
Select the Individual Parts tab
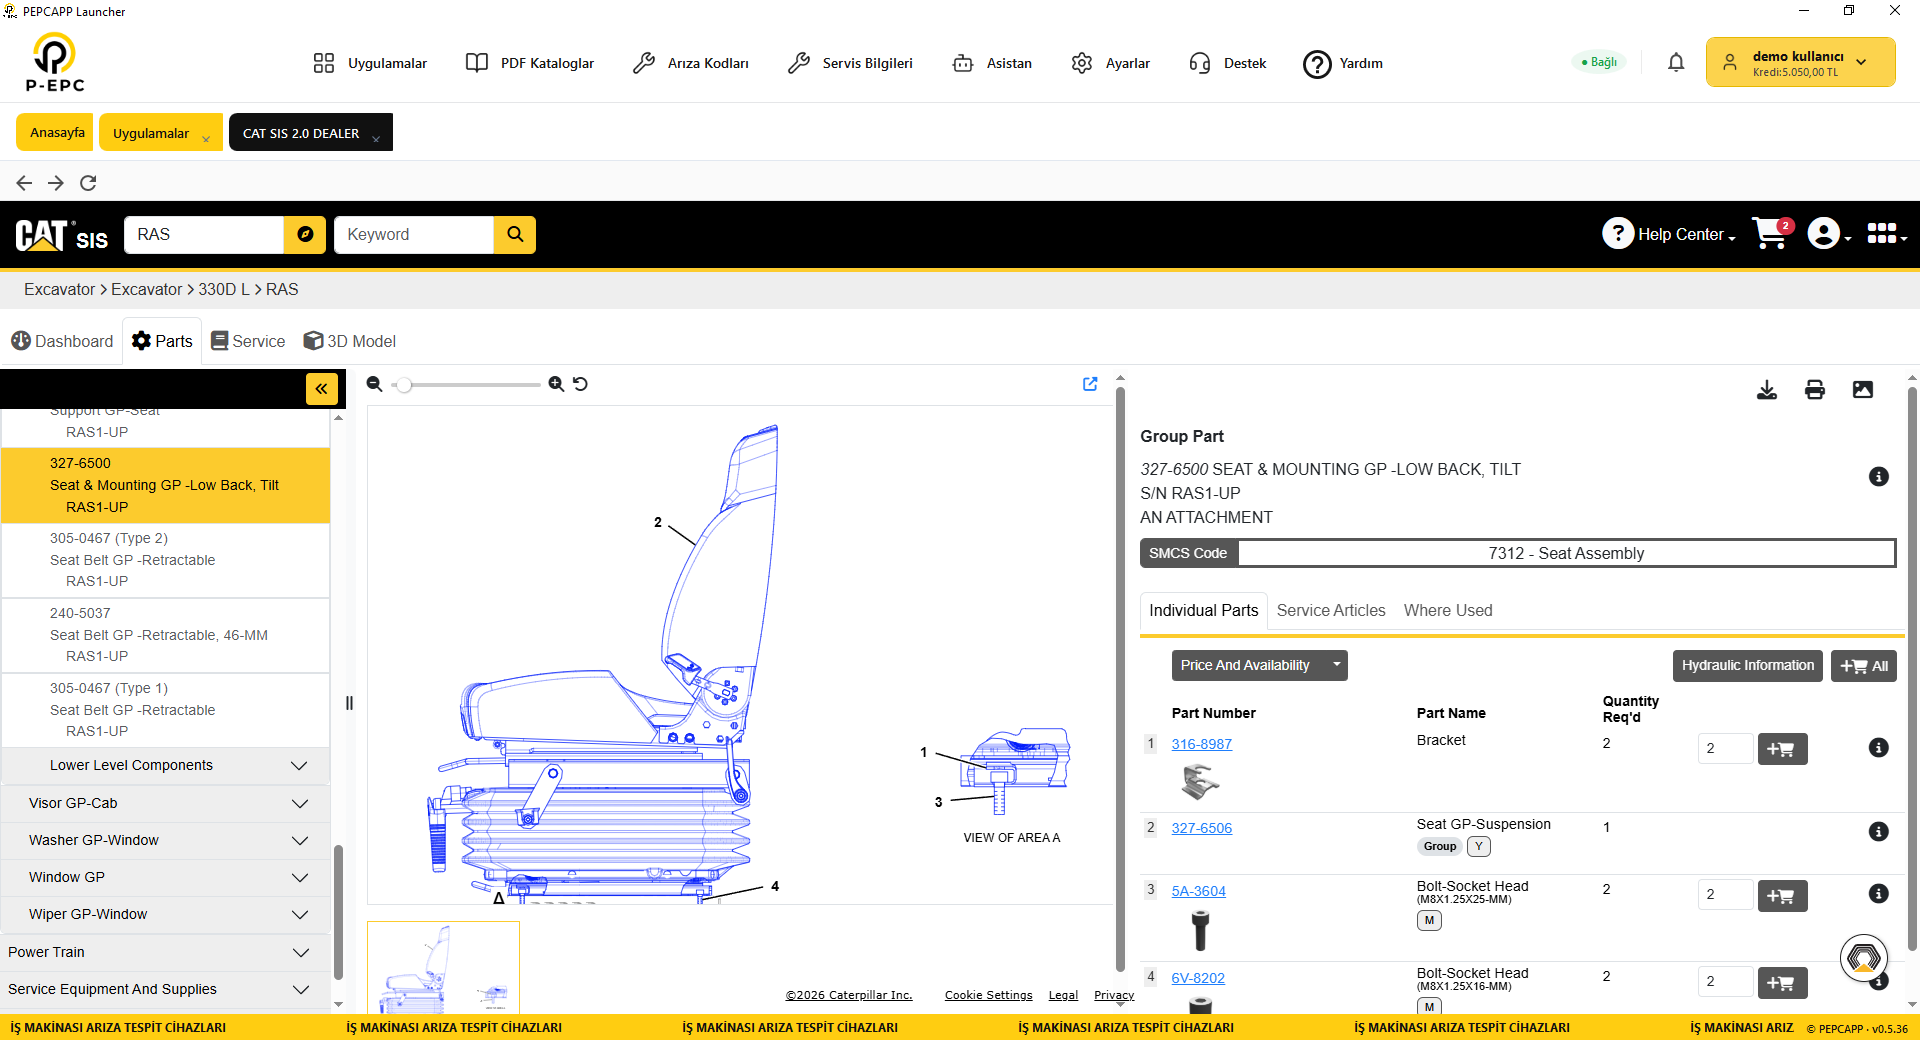tap(1204, 611)
